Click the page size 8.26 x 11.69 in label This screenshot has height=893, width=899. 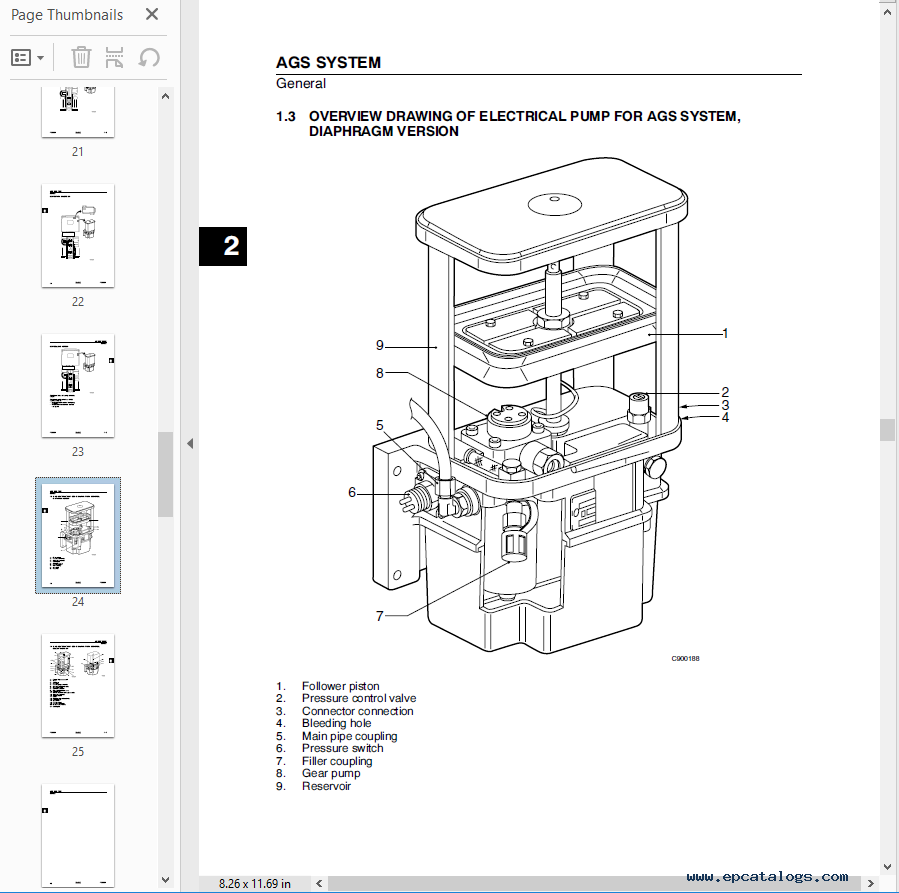pyautogui.click(x=255, y=883)
